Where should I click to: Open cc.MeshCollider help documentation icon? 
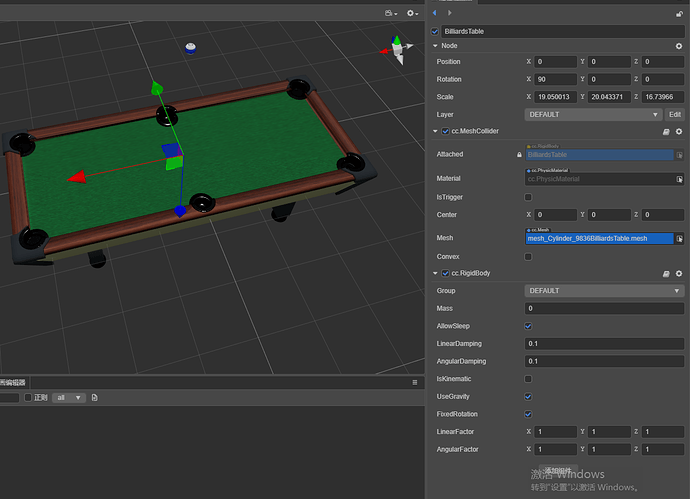point(666,131)
